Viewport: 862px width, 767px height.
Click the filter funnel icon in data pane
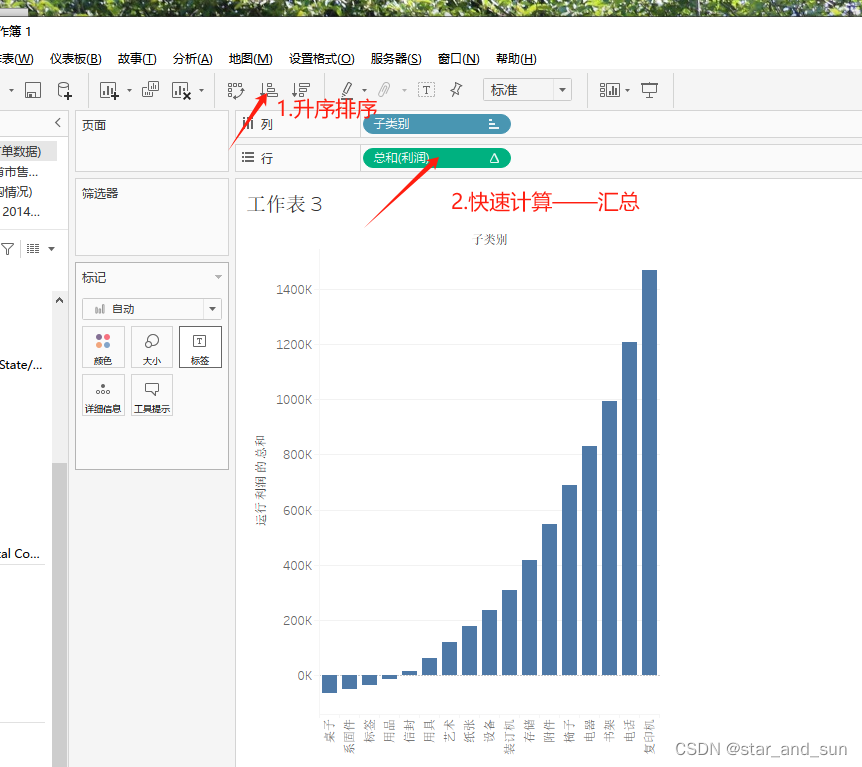[x=8, y=249]
